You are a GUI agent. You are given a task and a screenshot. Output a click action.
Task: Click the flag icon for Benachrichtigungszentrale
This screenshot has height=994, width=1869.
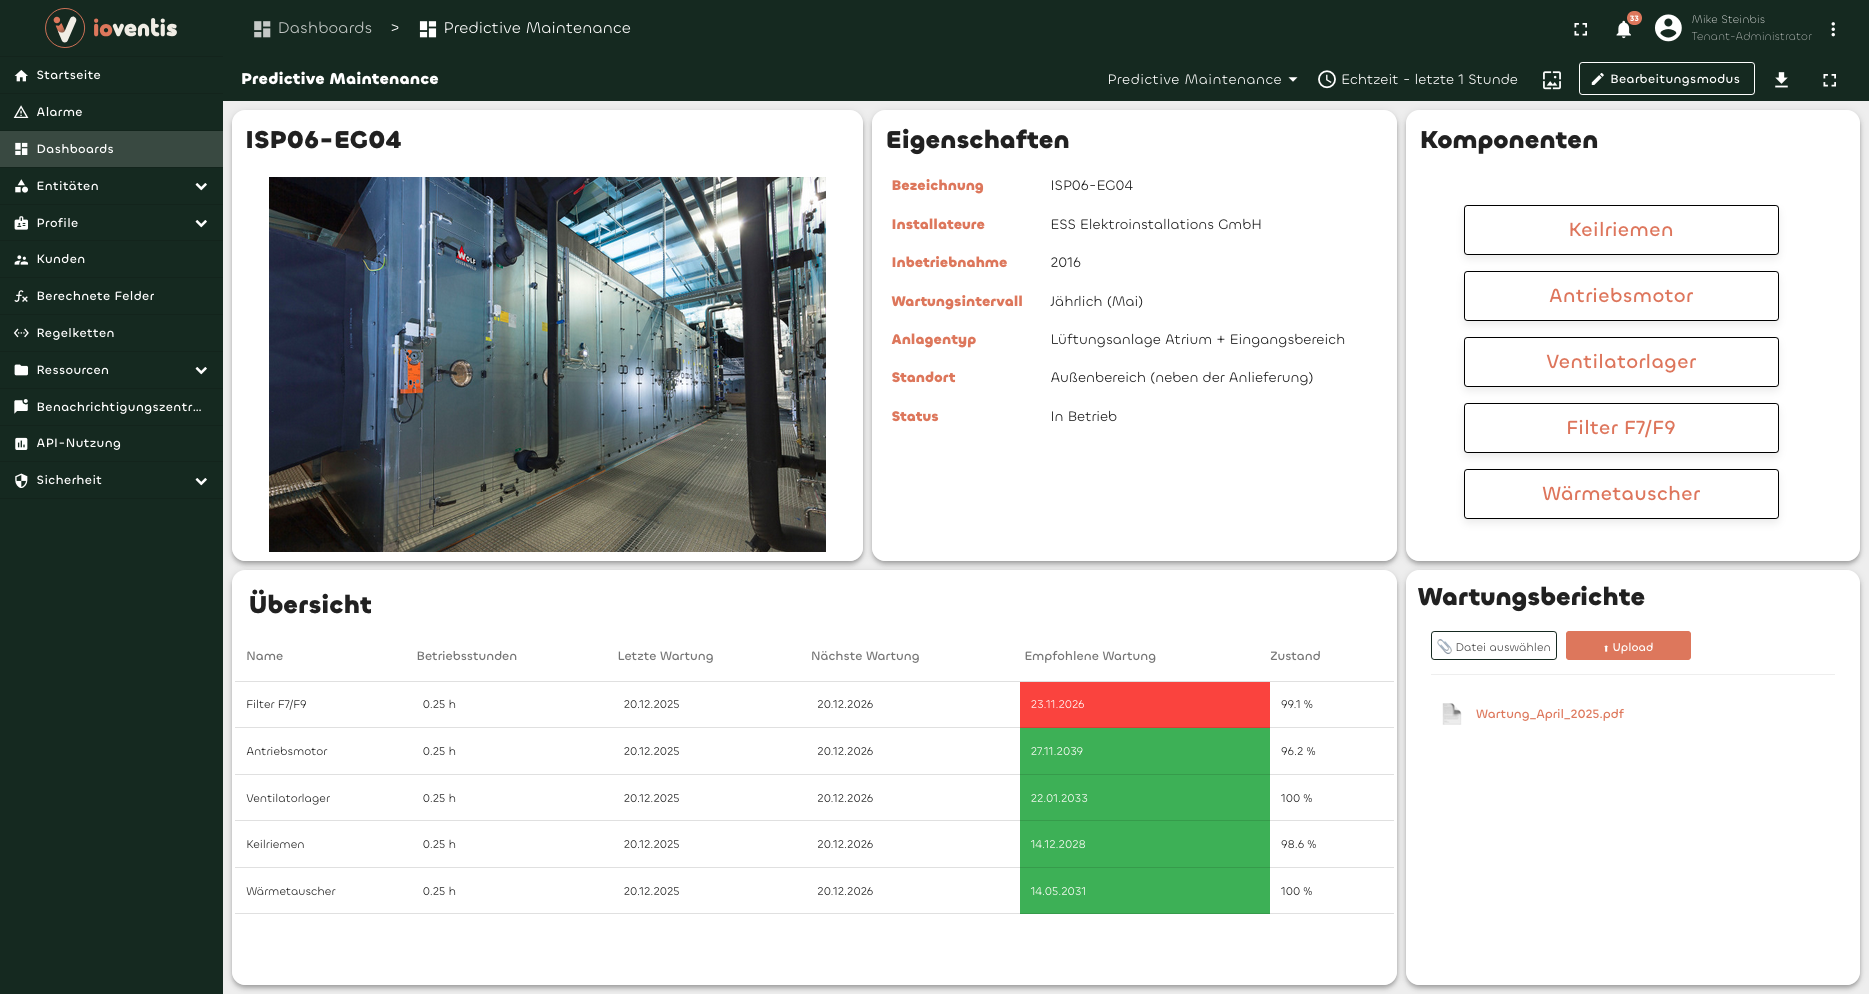pyautogui.click(x=20, y=406)
